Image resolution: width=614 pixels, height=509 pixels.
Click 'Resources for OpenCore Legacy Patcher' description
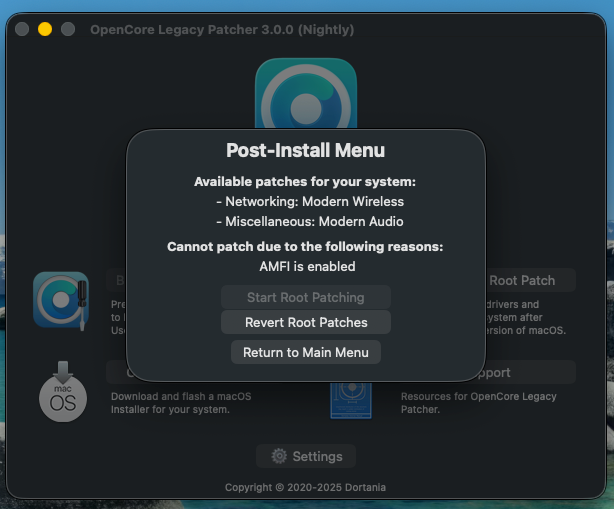(x=479, y=403)
